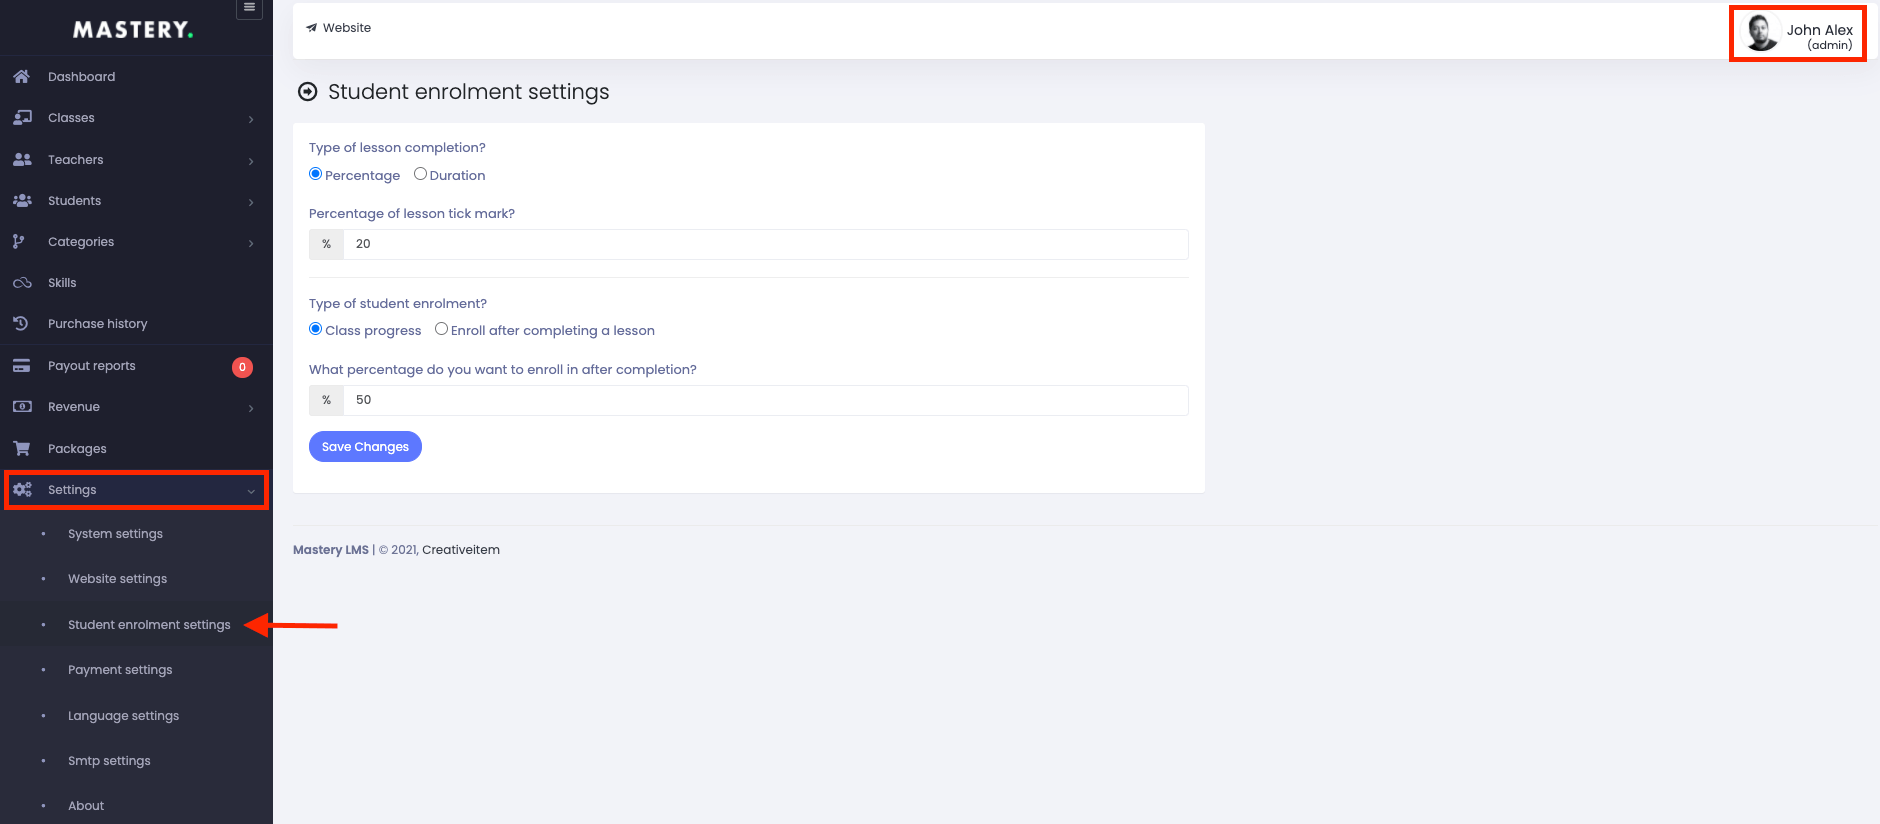Go to Website settings submenu

[117, 579]
